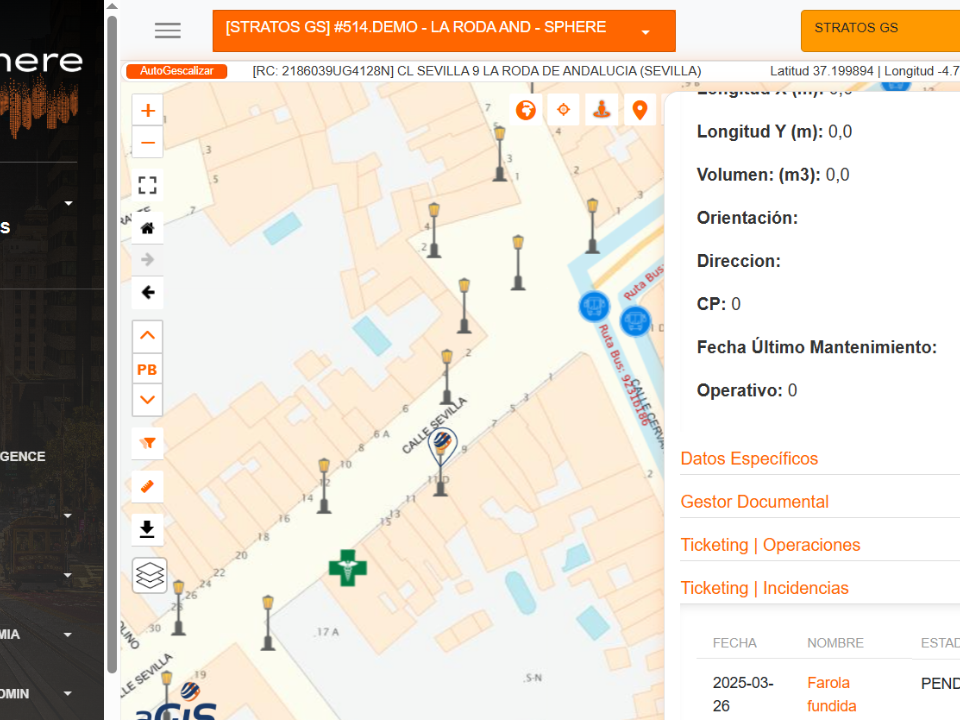Viewport: 960px width, 720px height.
Task: Activate the street view person icon
Action: pos(602,110)
